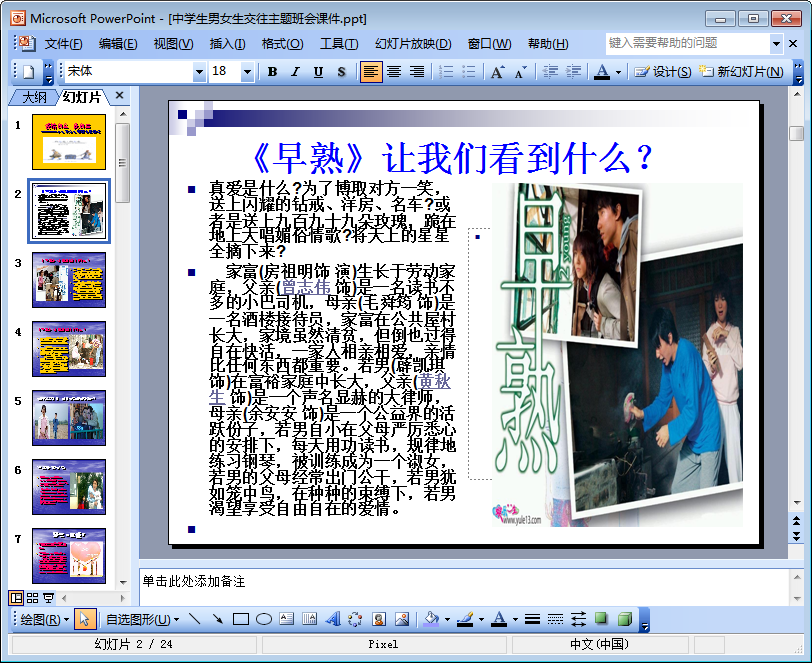The image size is (812, 663).
Task: Insert diagram or organization chart icon
Action: (x=355, y=619)
